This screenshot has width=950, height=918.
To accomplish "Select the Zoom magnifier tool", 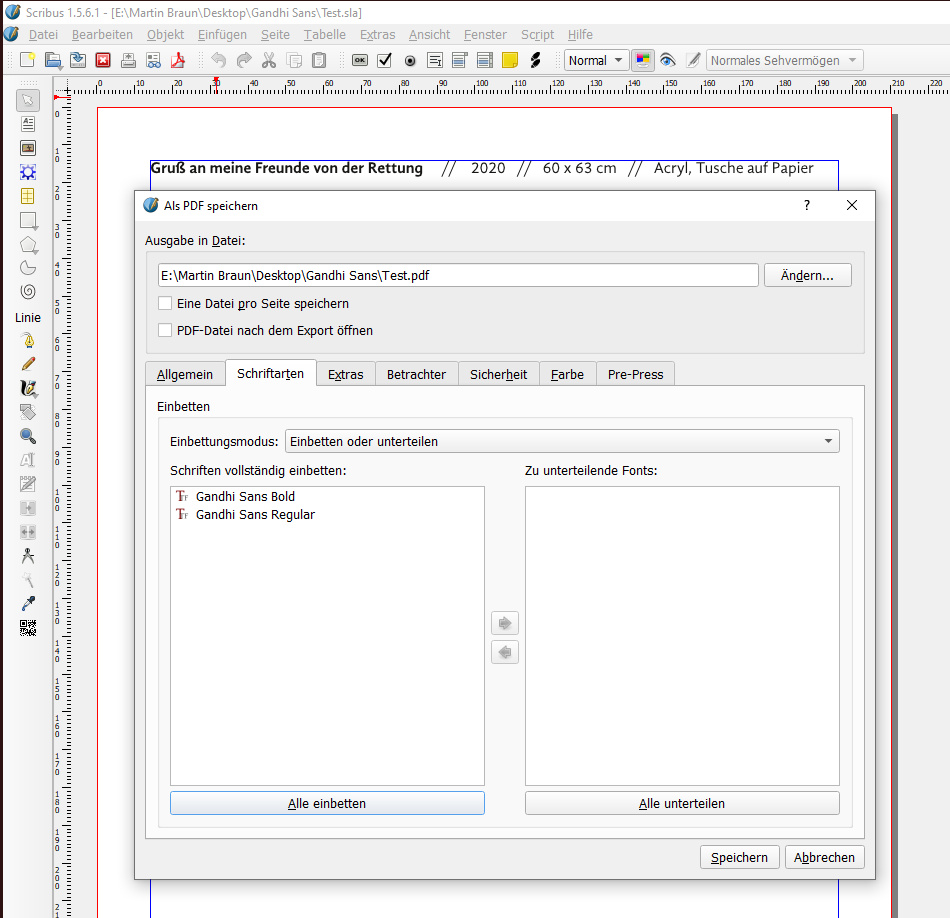I will tap(28, 436).
